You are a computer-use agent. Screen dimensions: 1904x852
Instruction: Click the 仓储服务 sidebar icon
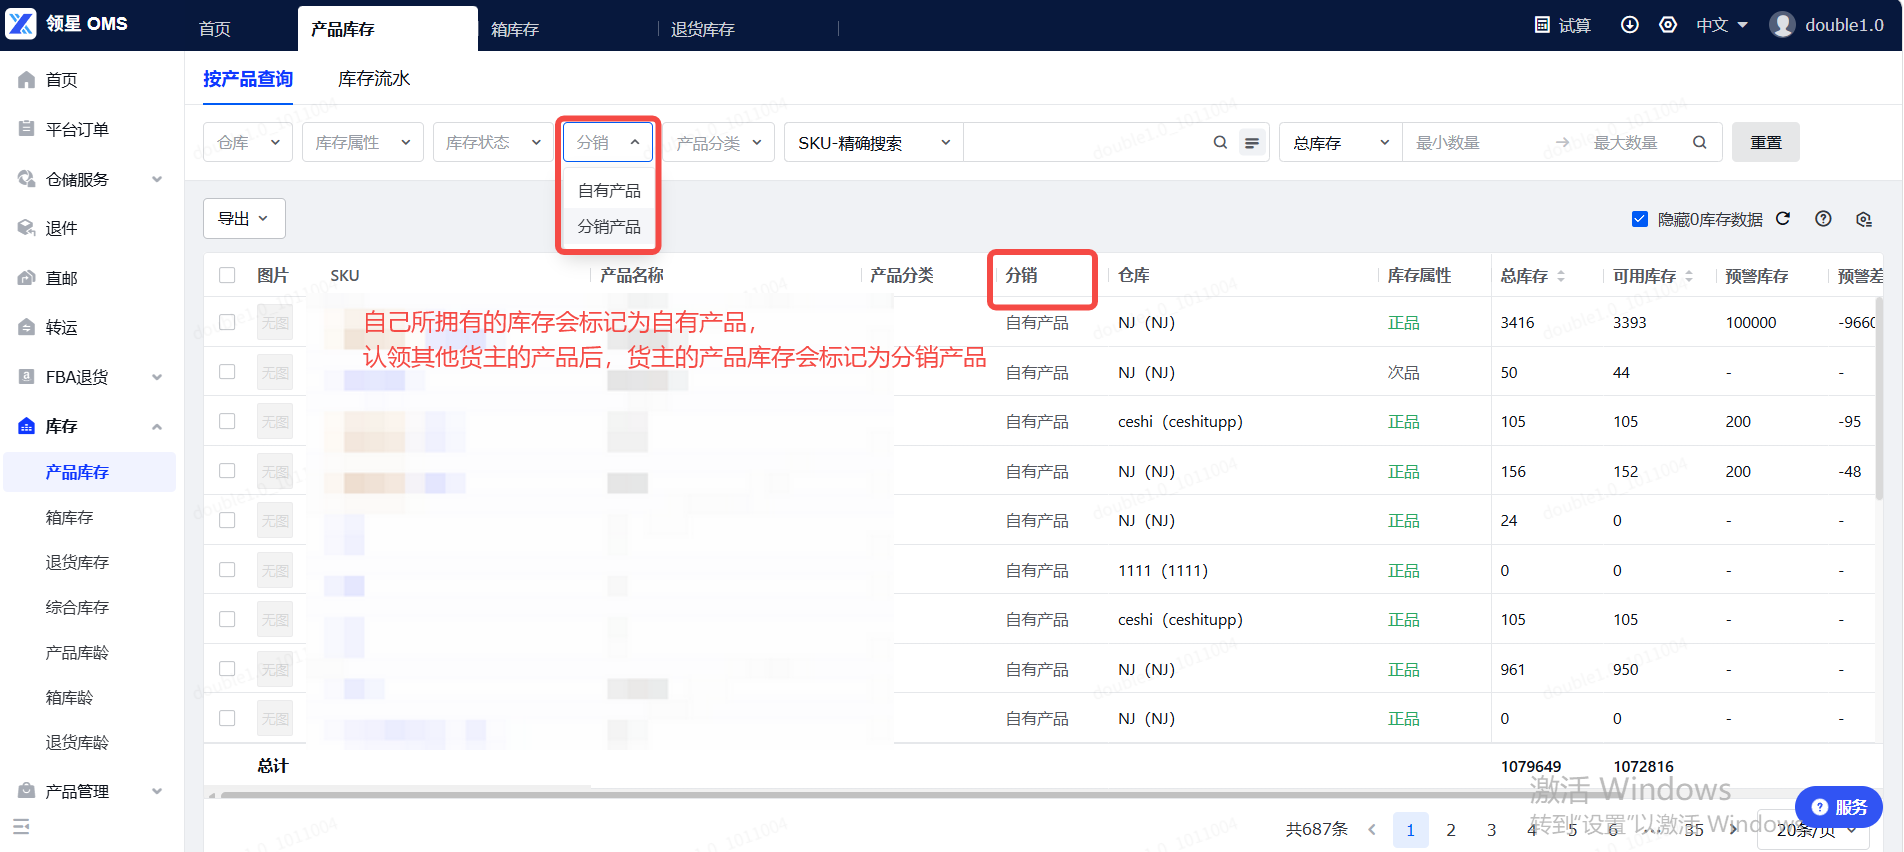click(26, 179)
